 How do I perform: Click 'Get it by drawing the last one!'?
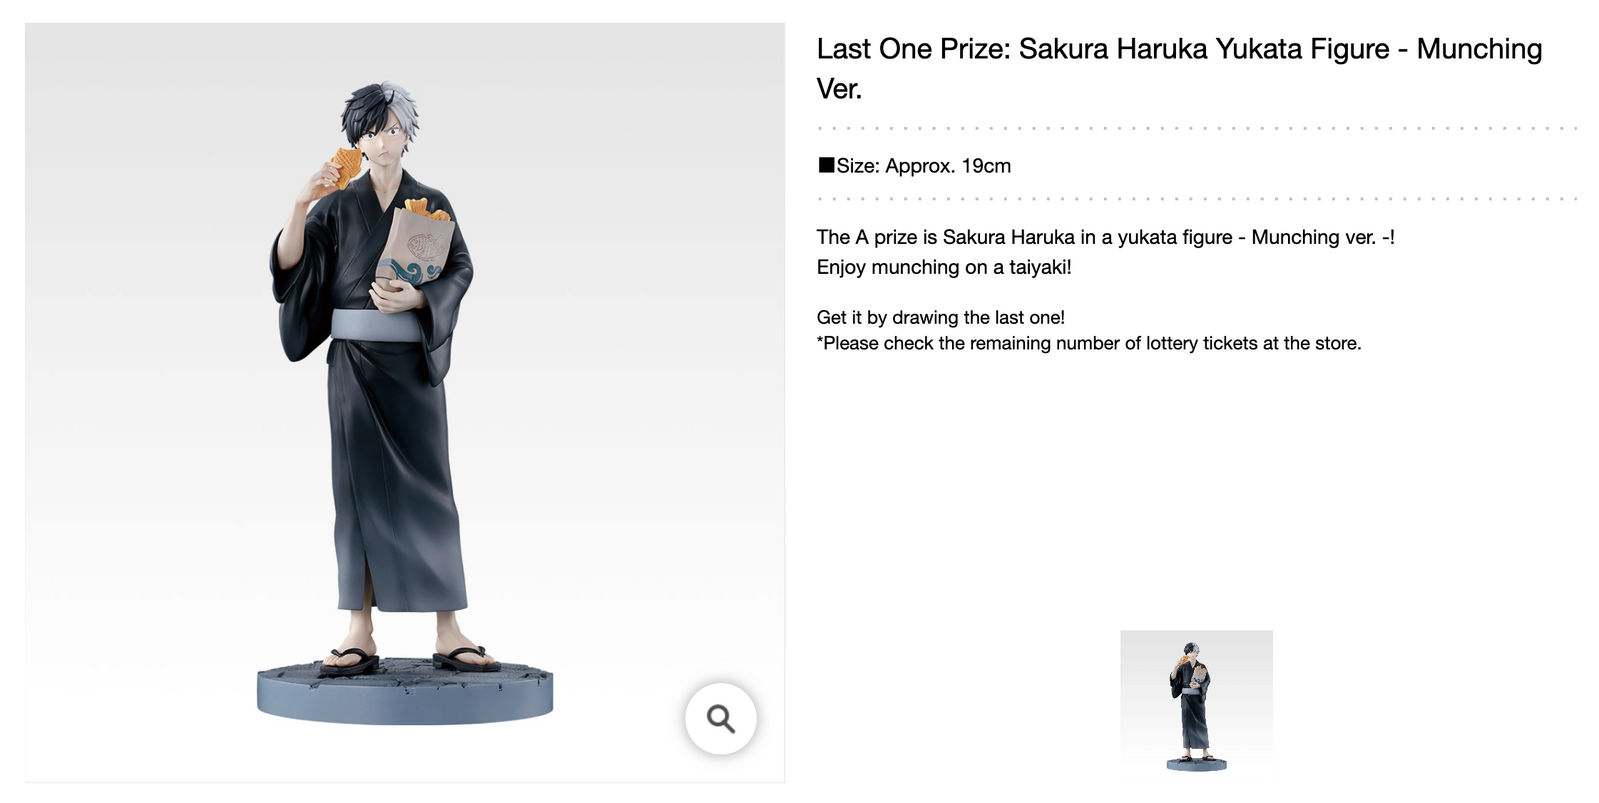941,317
